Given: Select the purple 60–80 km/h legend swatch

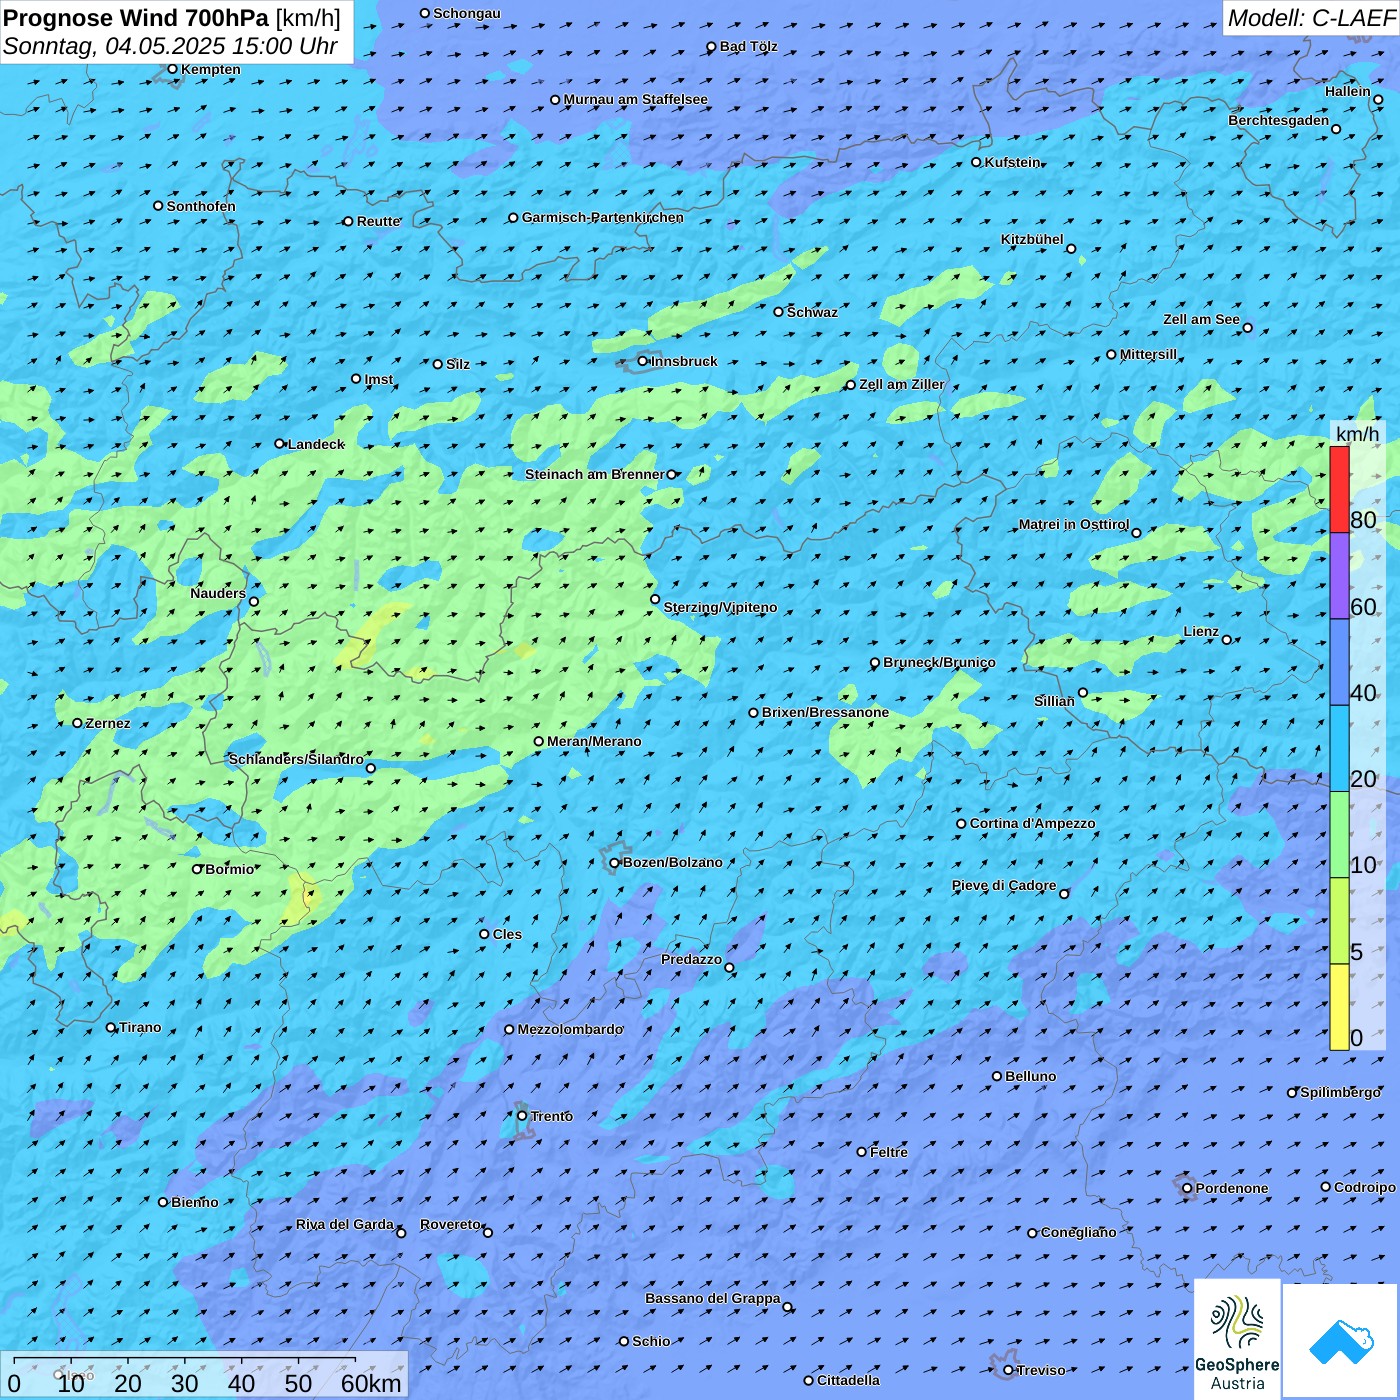Looking at the screenshot, I should (1339, 576).
